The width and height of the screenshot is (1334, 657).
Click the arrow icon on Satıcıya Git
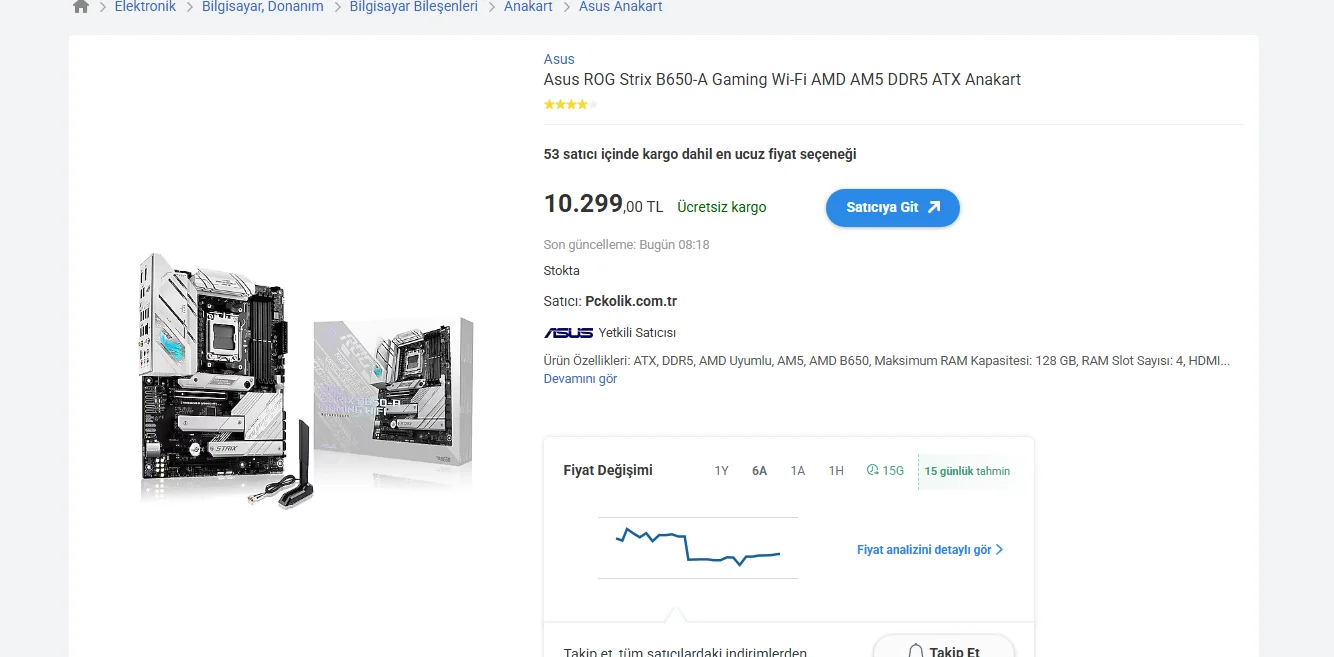[934, 207]
